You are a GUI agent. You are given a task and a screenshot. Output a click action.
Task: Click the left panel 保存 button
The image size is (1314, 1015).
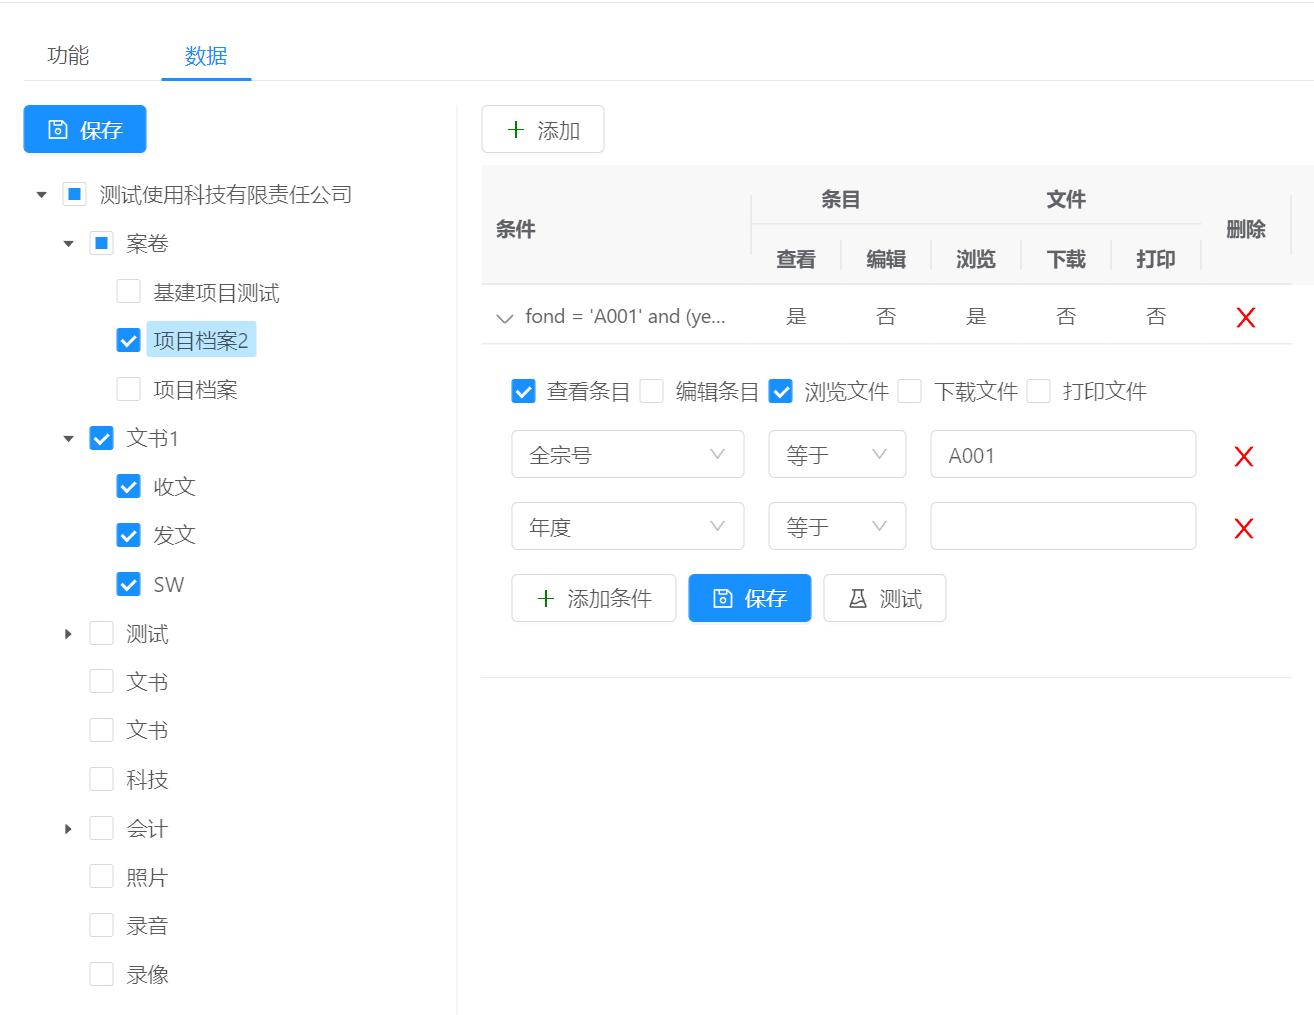click(x=85, y=129)
